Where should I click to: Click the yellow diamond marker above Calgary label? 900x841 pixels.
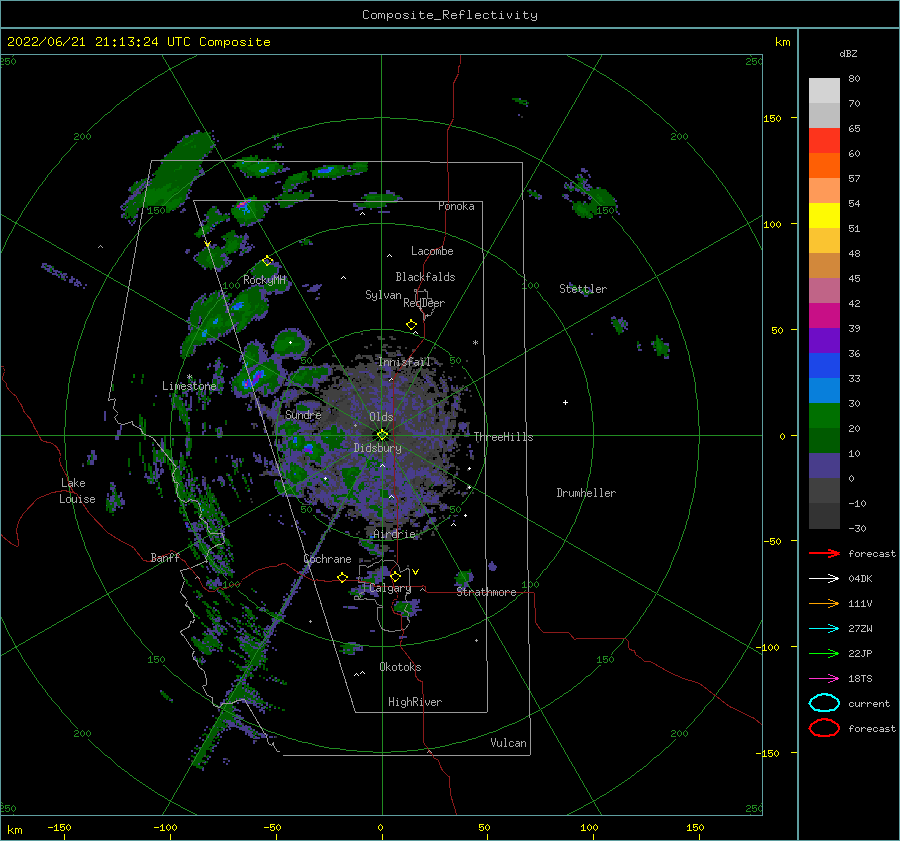pos(395,576)
